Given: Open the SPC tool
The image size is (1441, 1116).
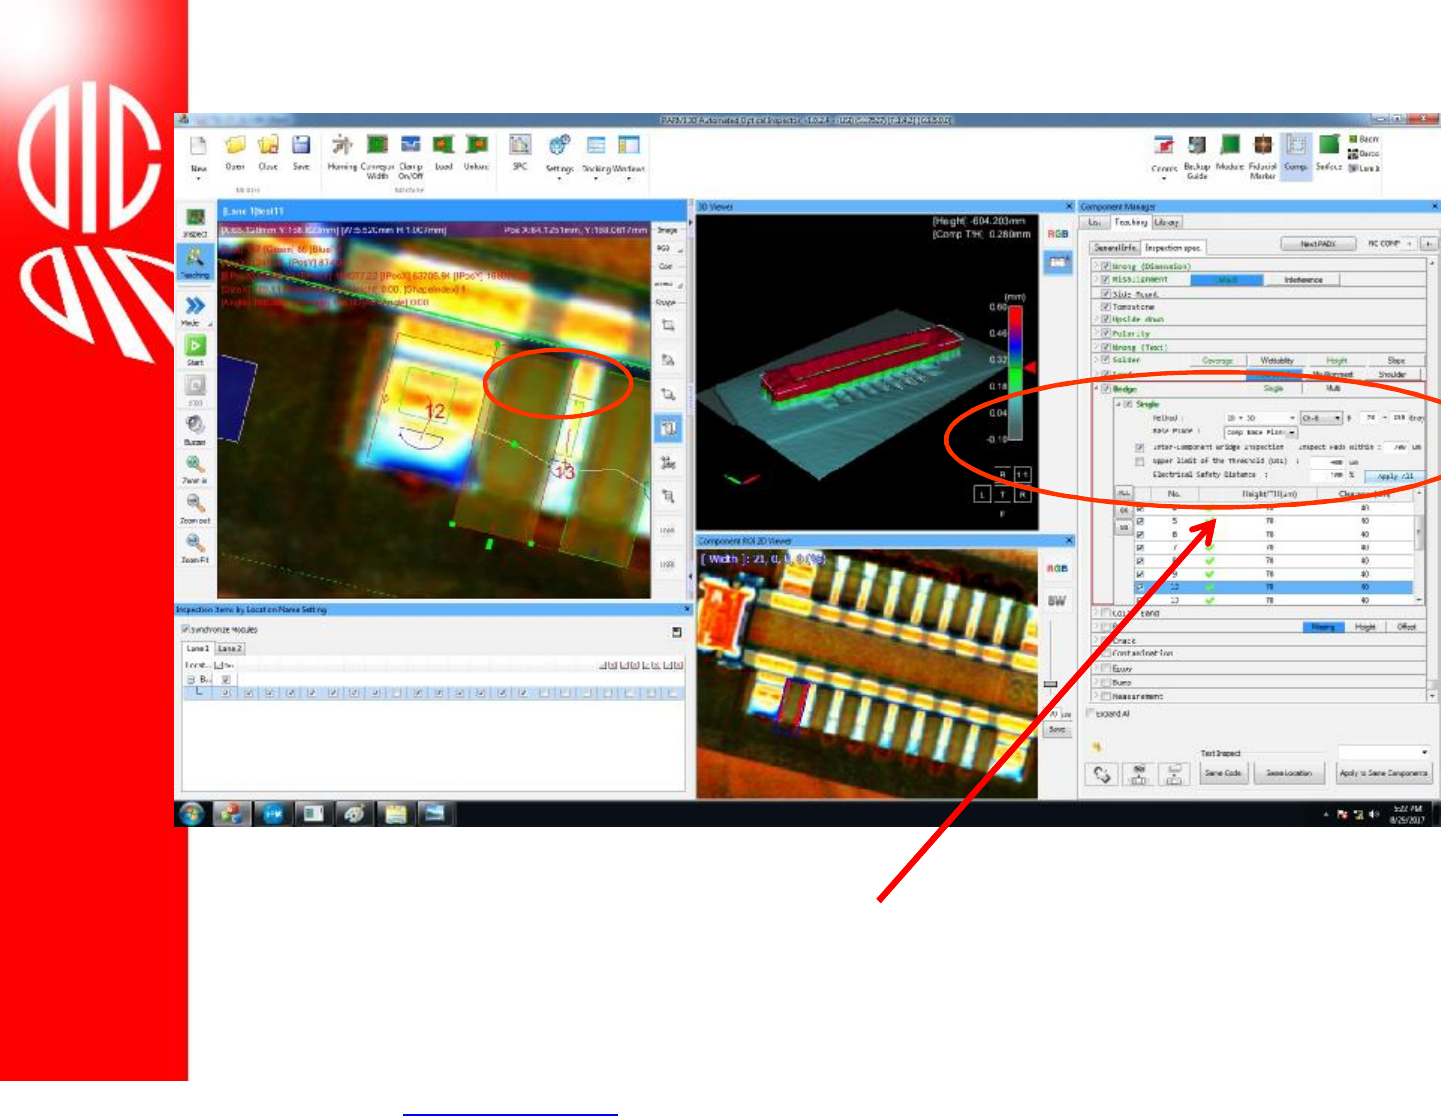Looking at the screenshot, I should pos(520,152).
